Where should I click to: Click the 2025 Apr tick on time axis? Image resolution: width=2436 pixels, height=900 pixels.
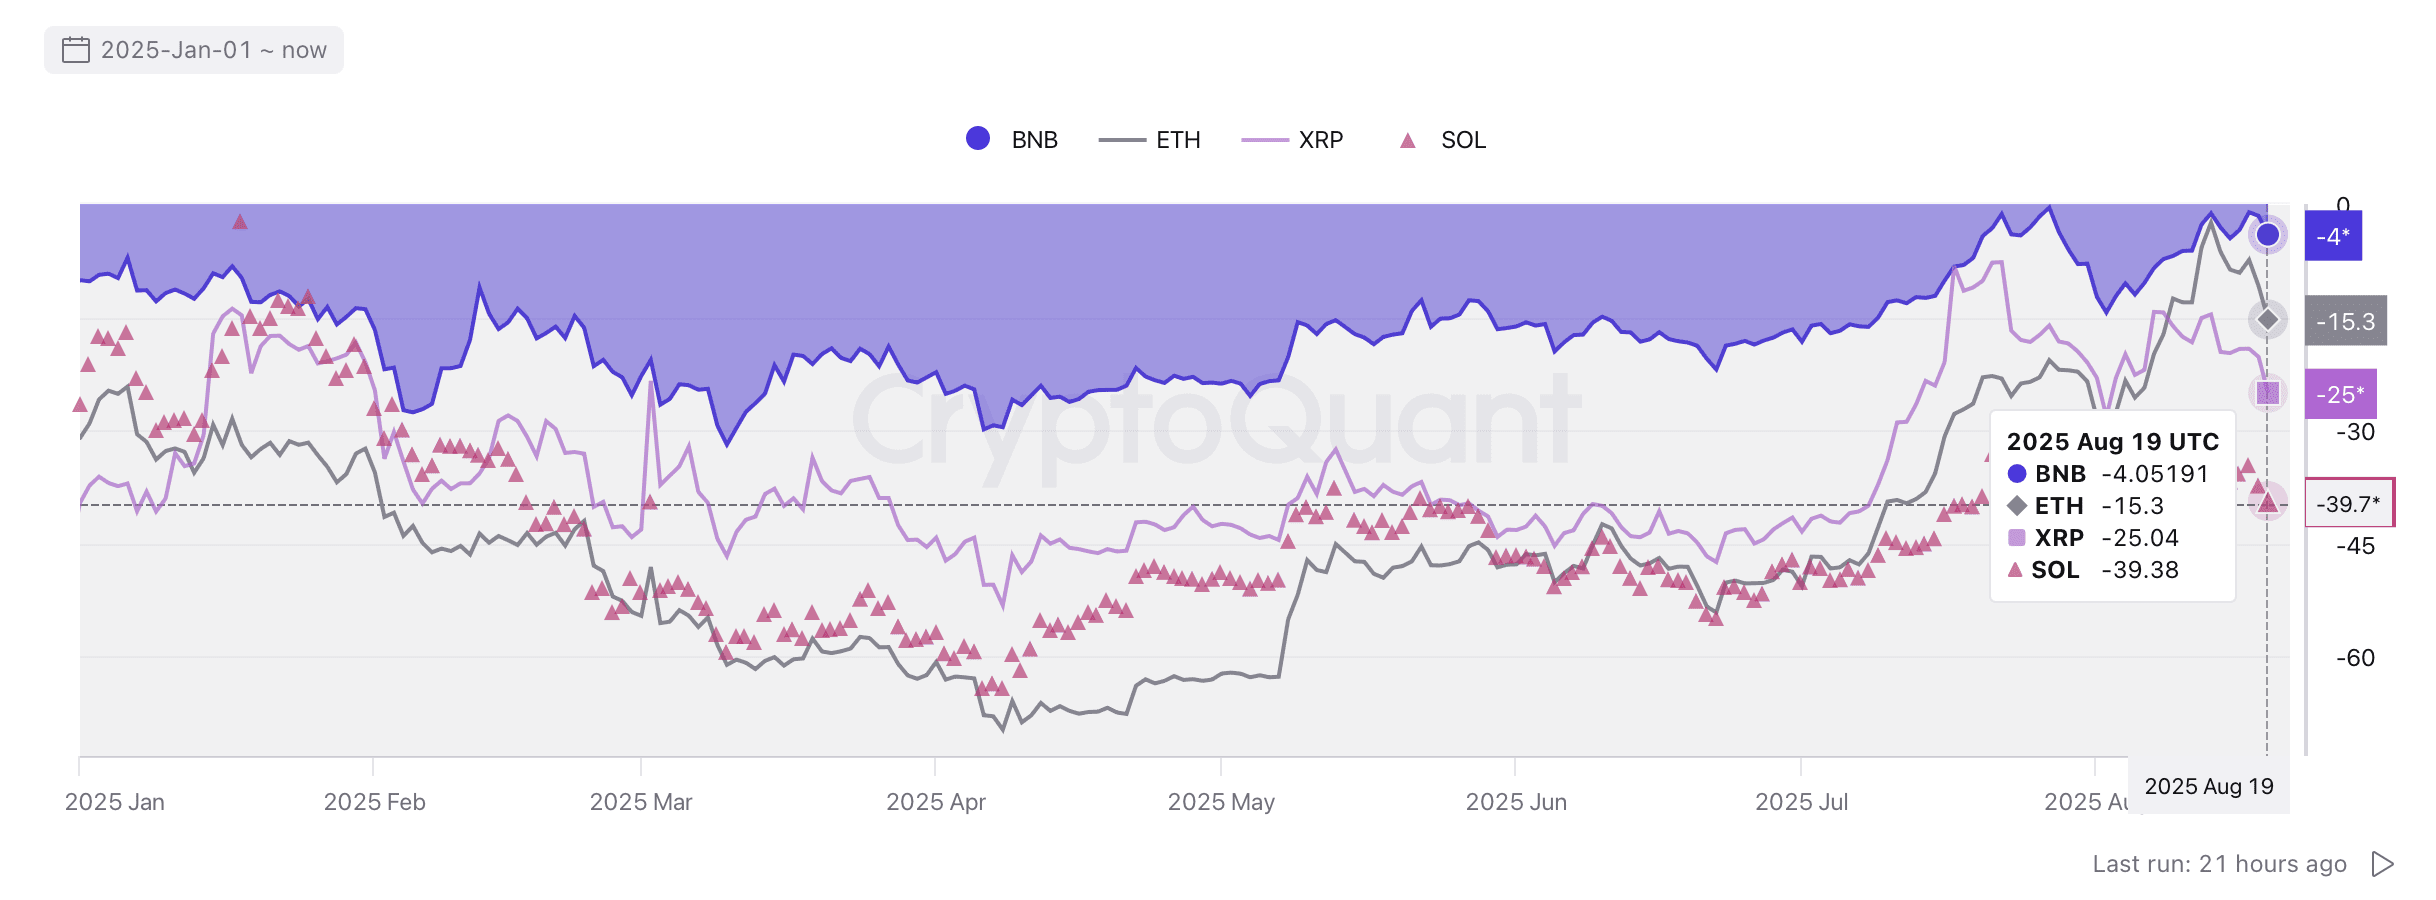click(936, 802)
